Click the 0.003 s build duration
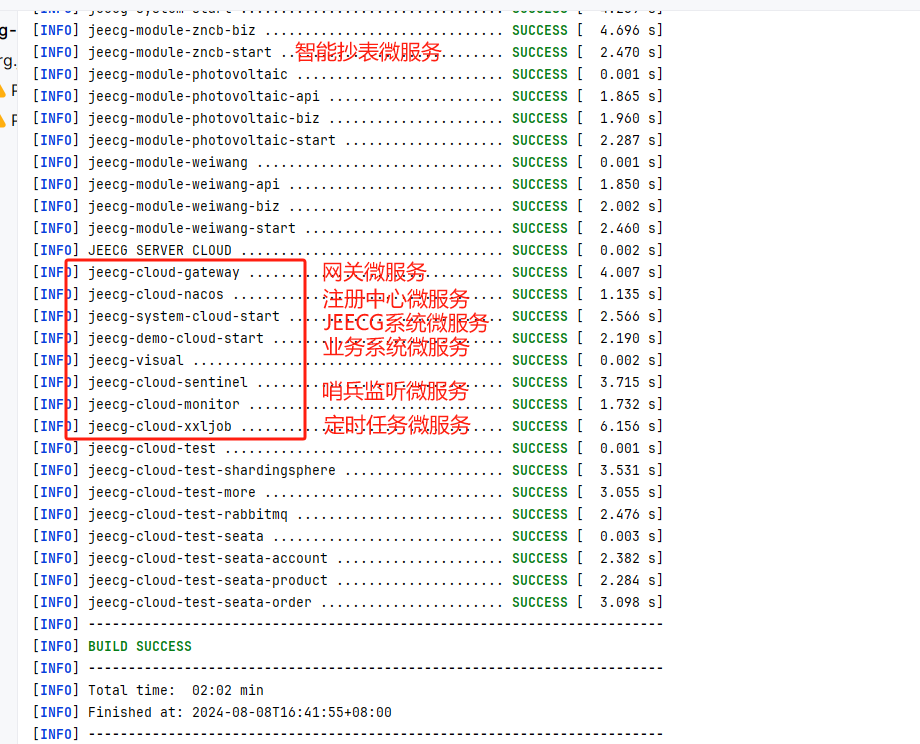The width and height of the screenshot is (920, 744). [628, 536]
